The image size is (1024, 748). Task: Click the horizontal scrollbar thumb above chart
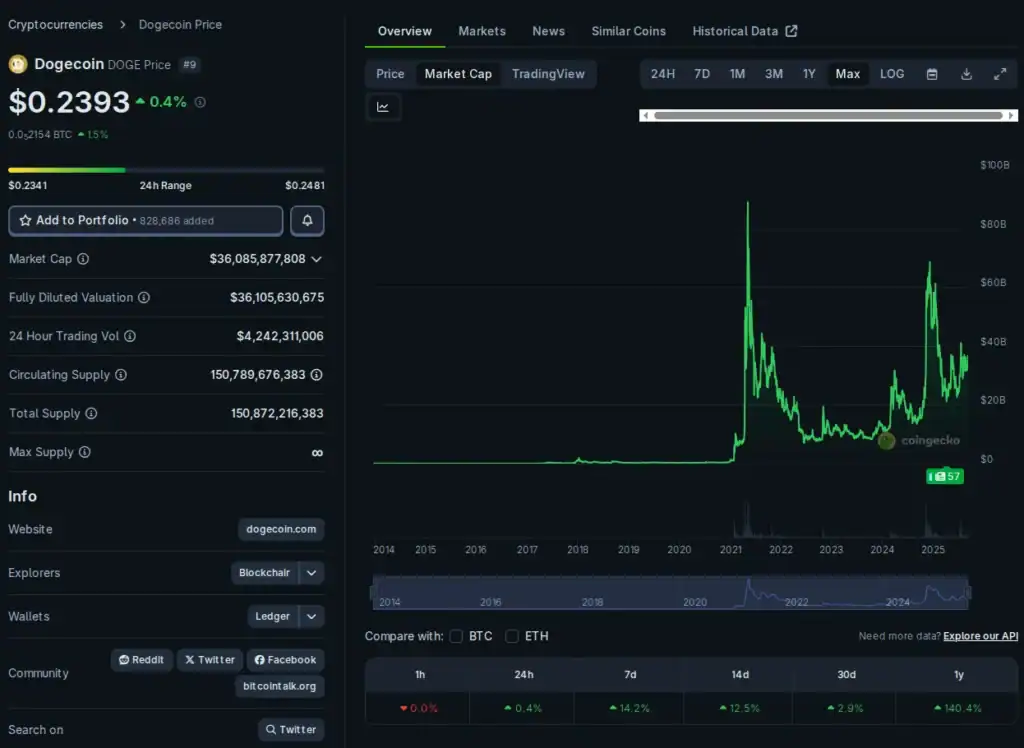[828, 116]
